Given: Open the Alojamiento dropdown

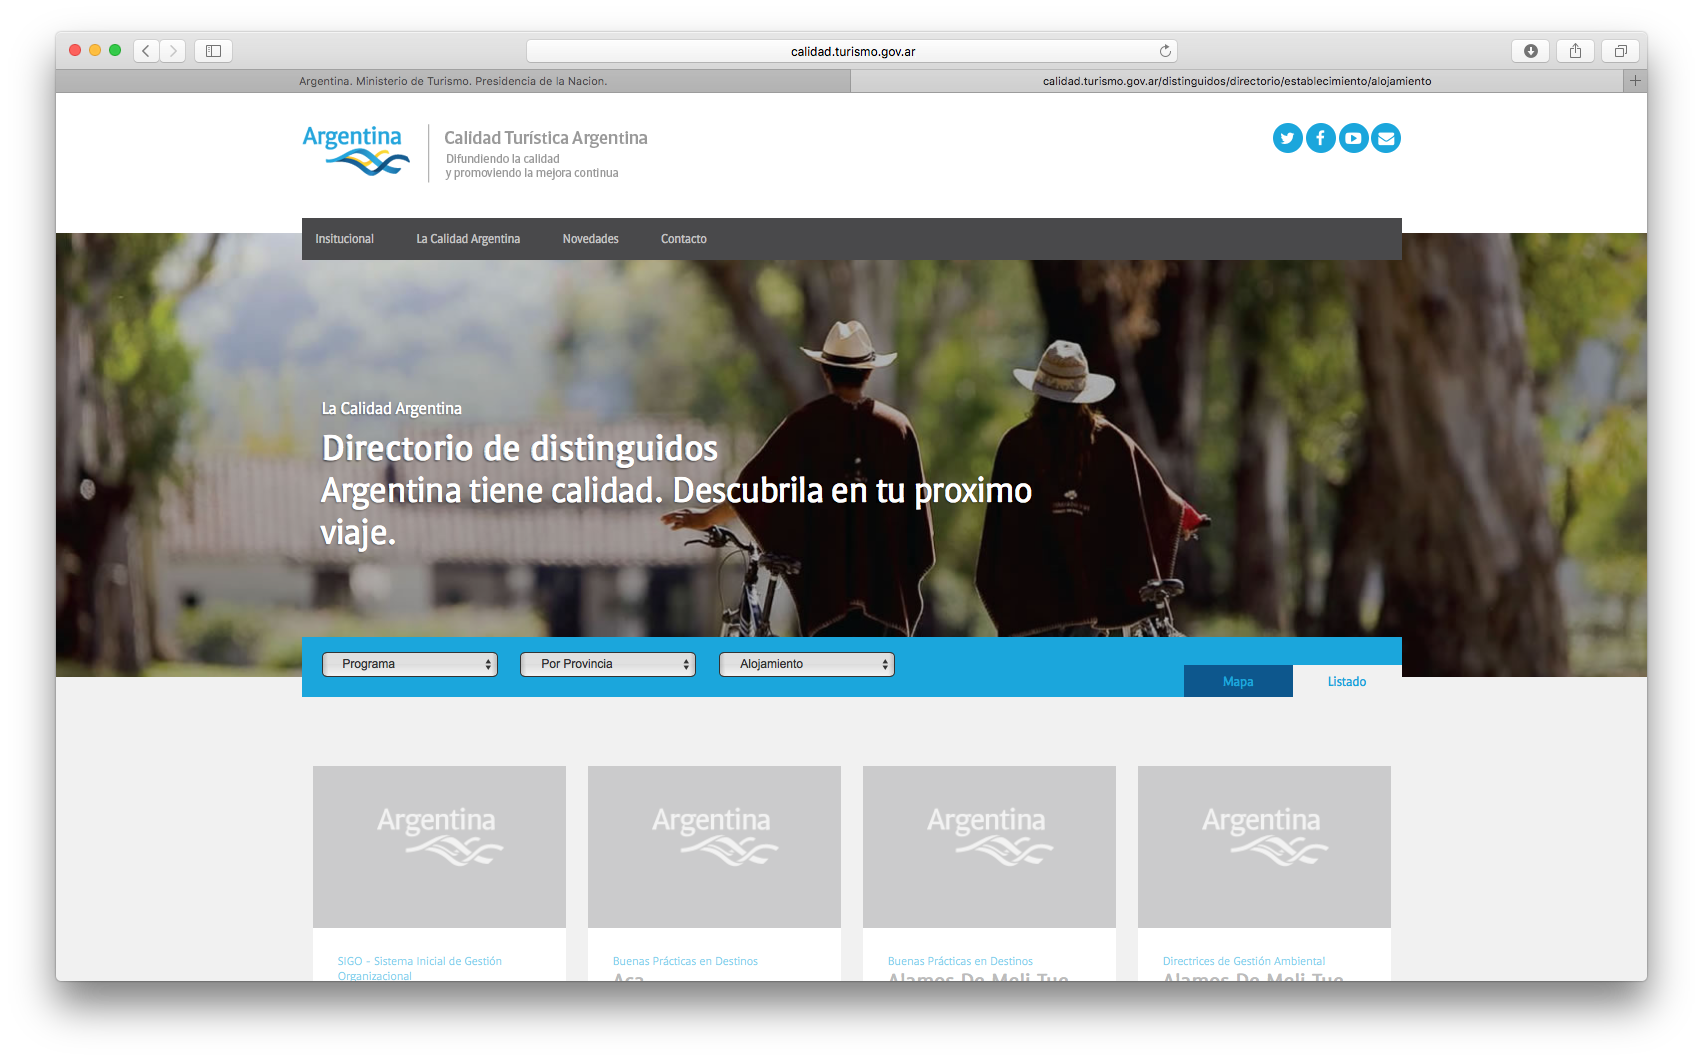Looking at the screenshot, I should [806, 664].
